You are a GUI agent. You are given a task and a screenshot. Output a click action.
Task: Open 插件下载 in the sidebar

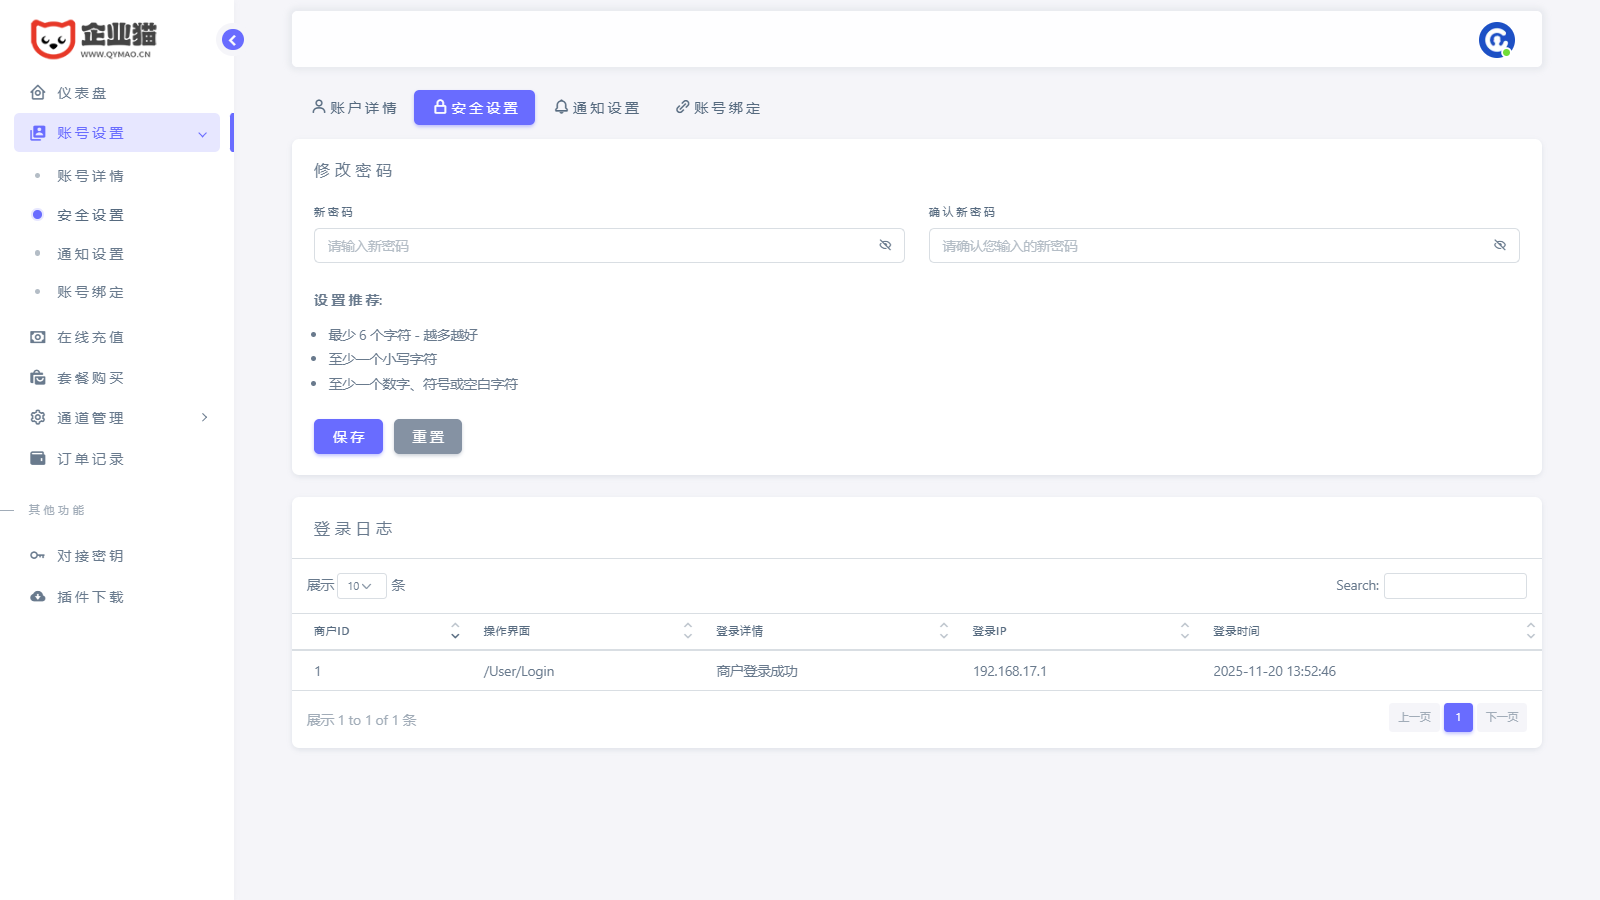click(90, 597)
